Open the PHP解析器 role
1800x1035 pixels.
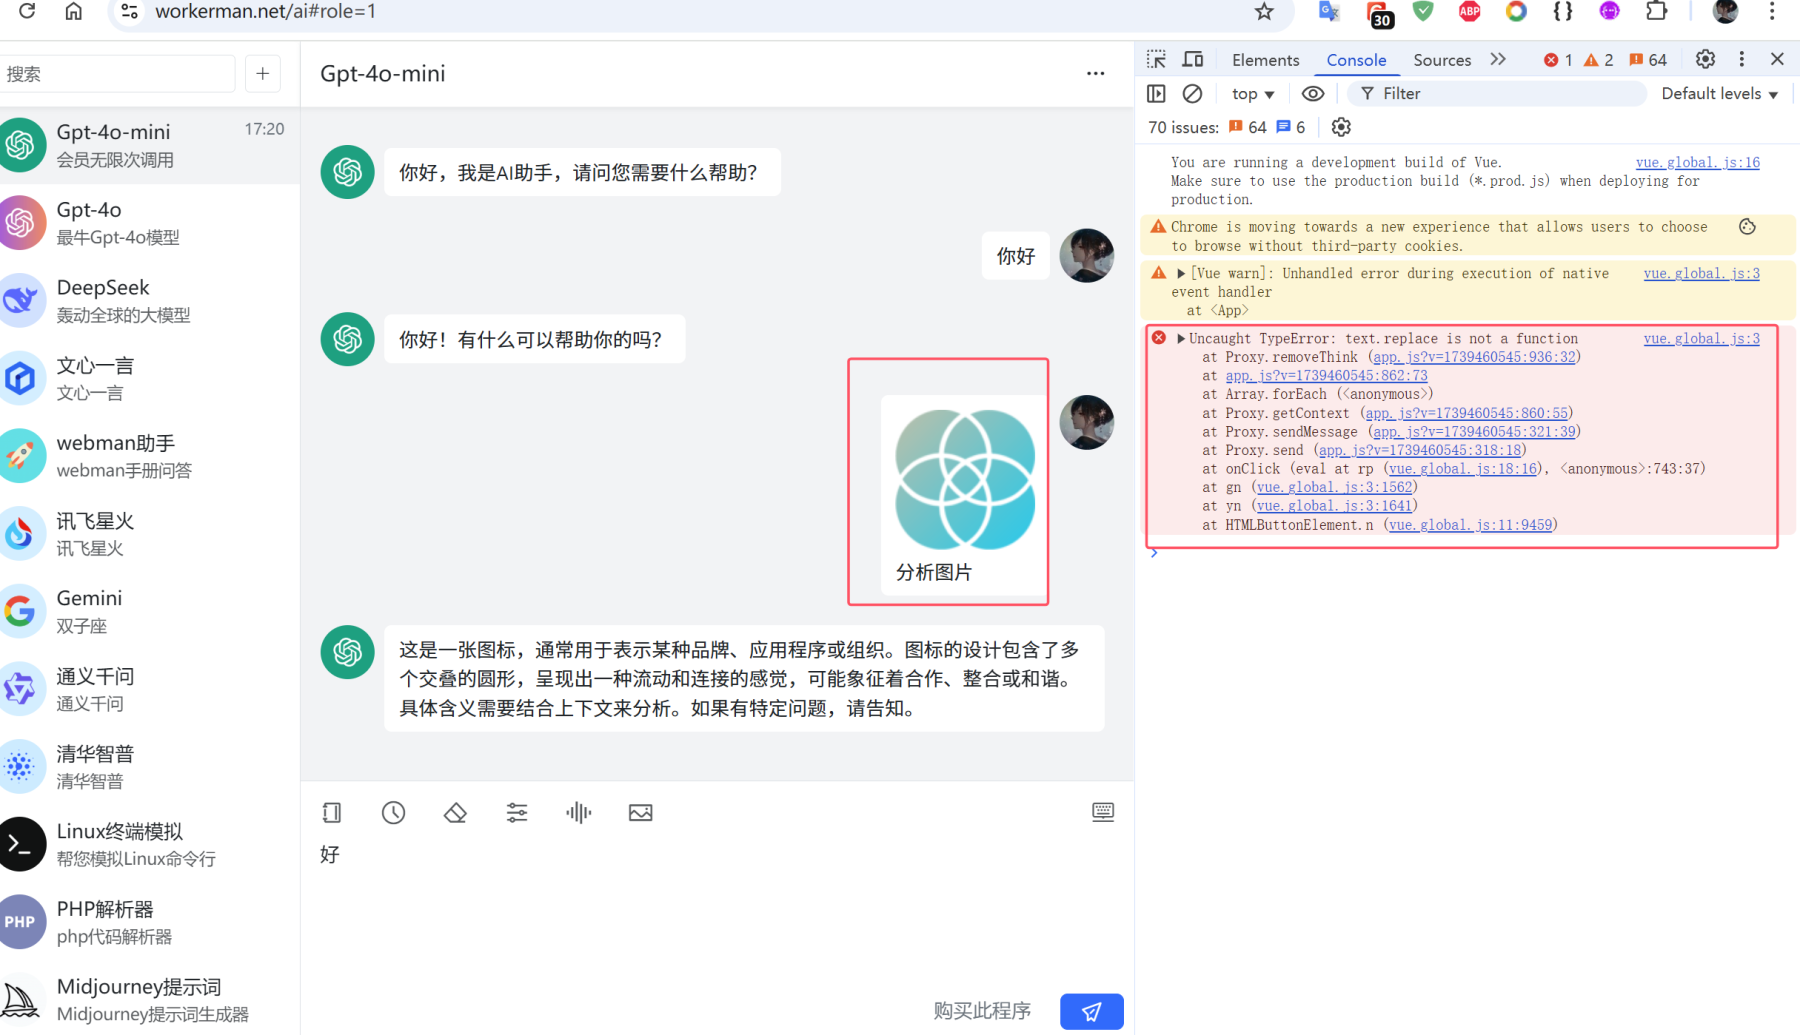(x=150, y=922)
